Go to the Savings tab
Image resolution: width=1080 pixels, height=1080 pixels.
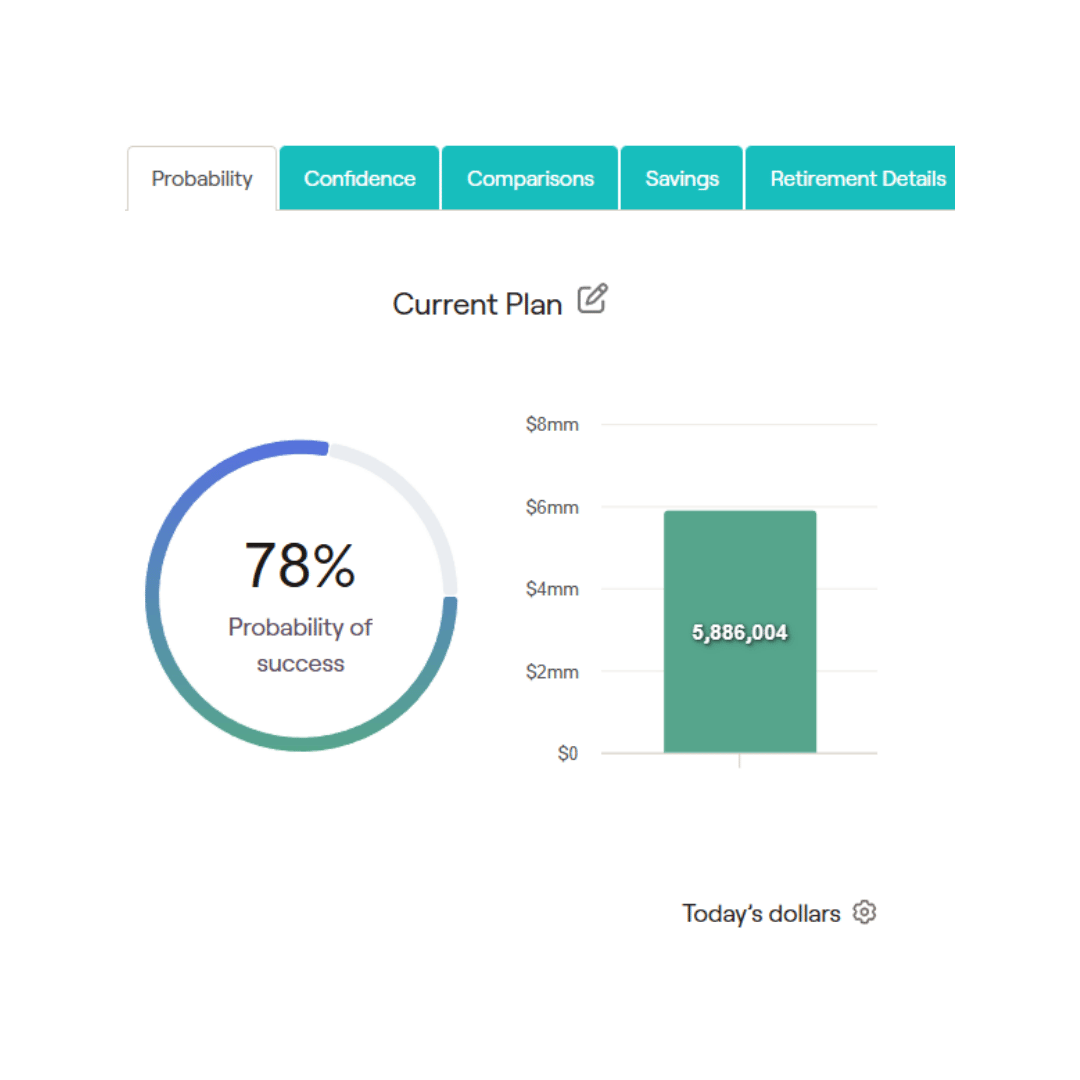coord(682,179)
